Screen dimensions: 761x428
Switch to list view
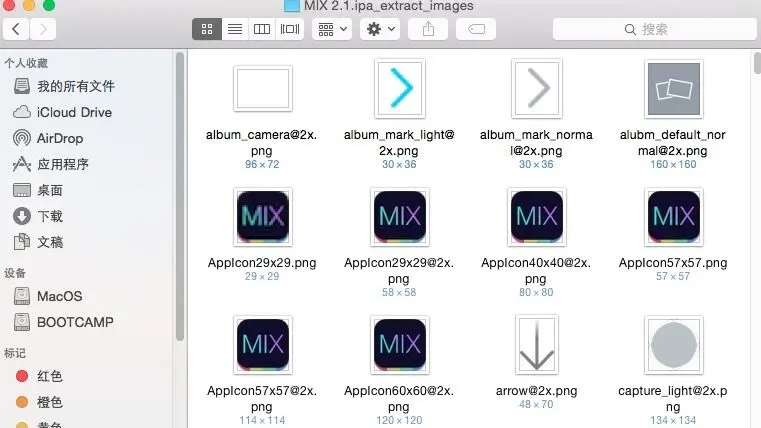click(x=235, y=29)
